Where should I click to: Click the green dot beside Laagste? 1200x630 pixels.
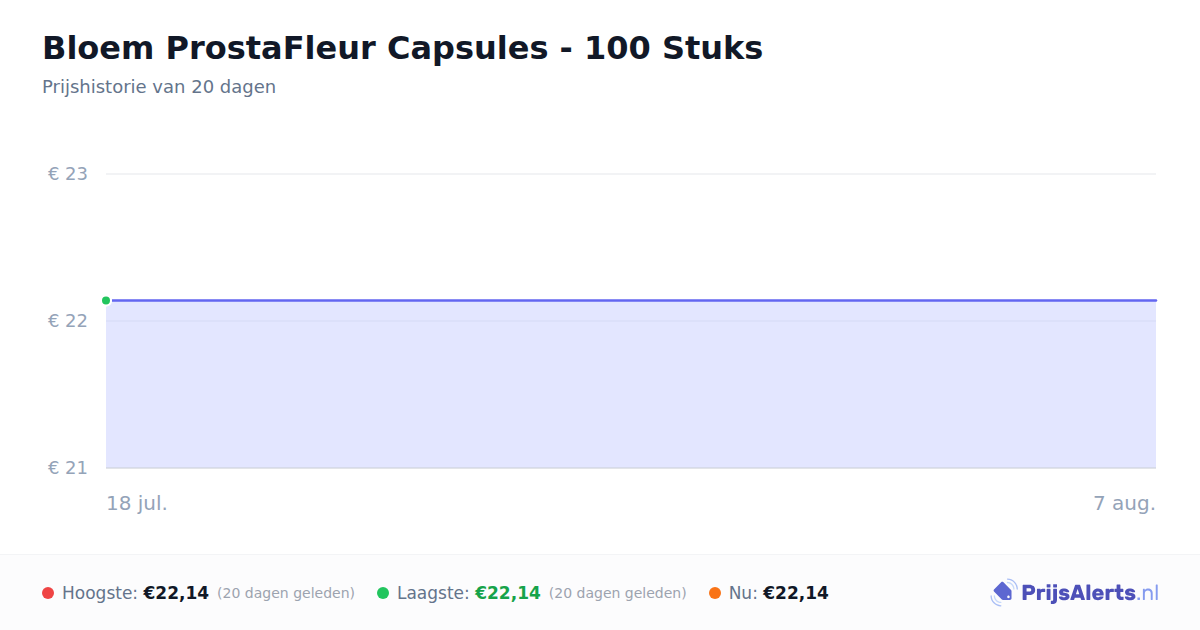pyautogui.click(x=383, y=593)
